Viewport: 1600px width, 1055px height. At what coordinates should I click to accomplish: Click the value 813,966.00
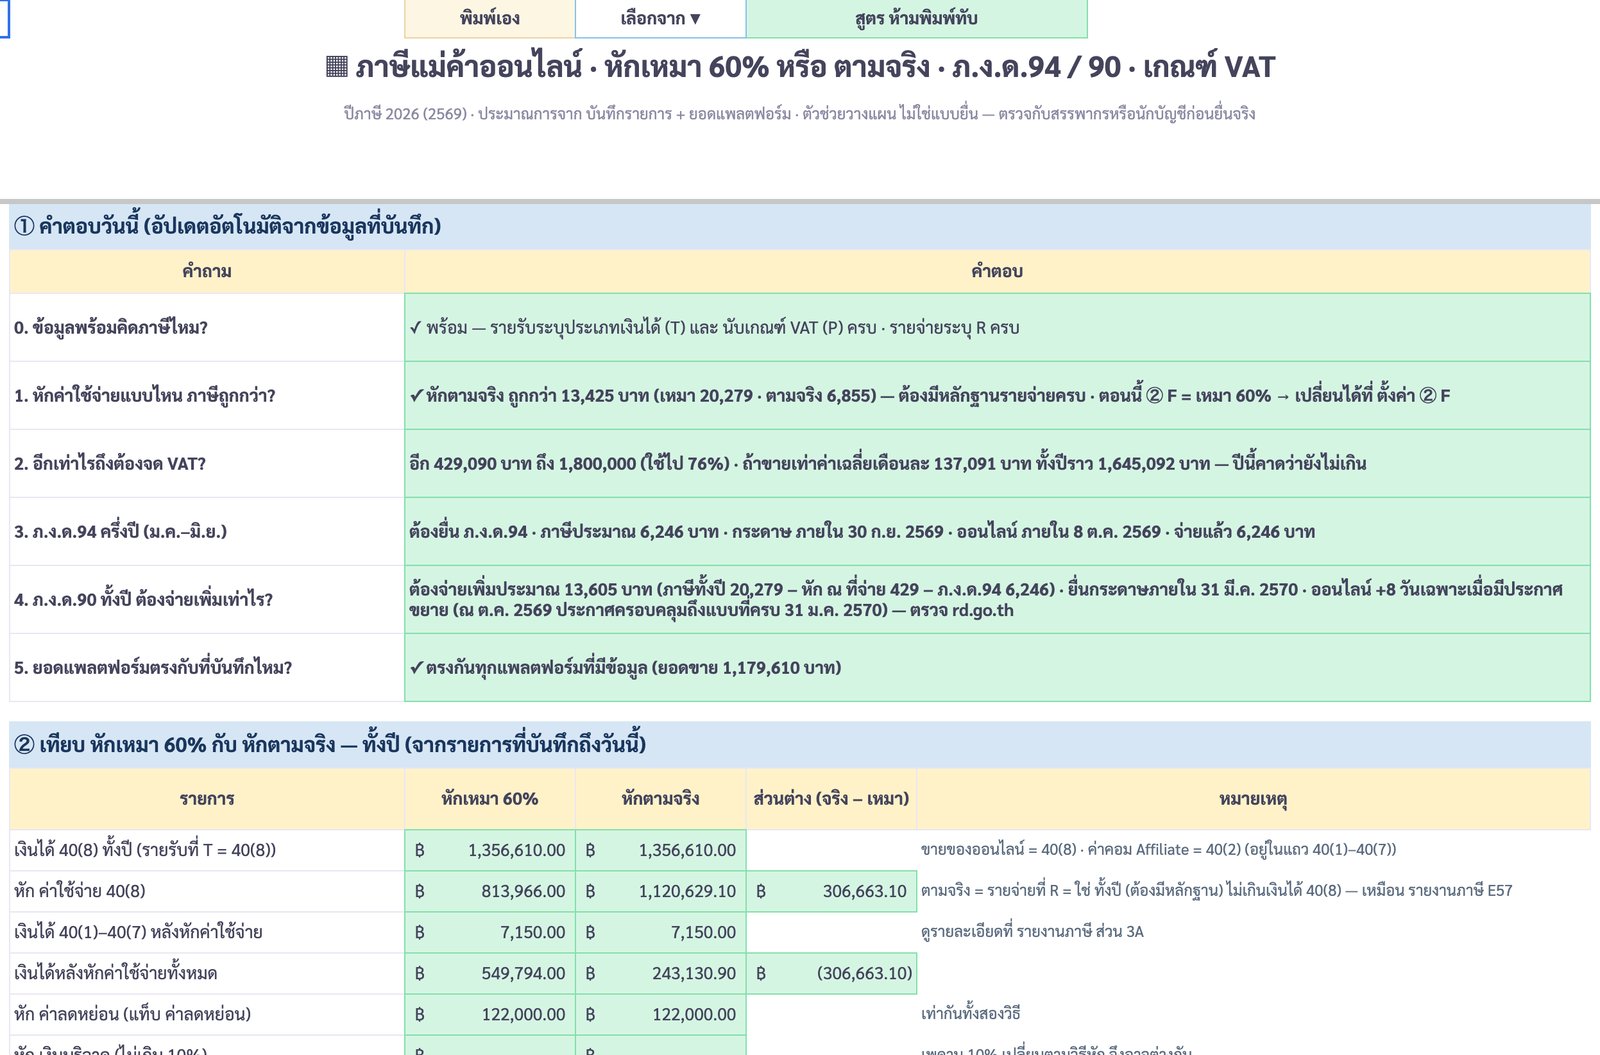(490, 891)
